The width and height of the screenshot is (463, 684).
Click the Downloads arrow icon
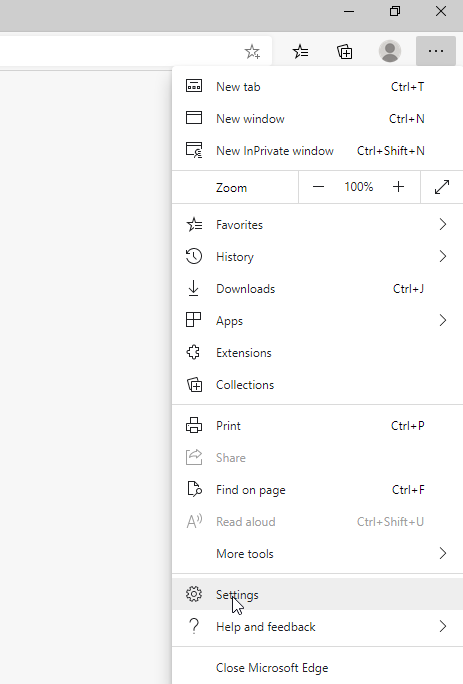(x=193, y=288)
